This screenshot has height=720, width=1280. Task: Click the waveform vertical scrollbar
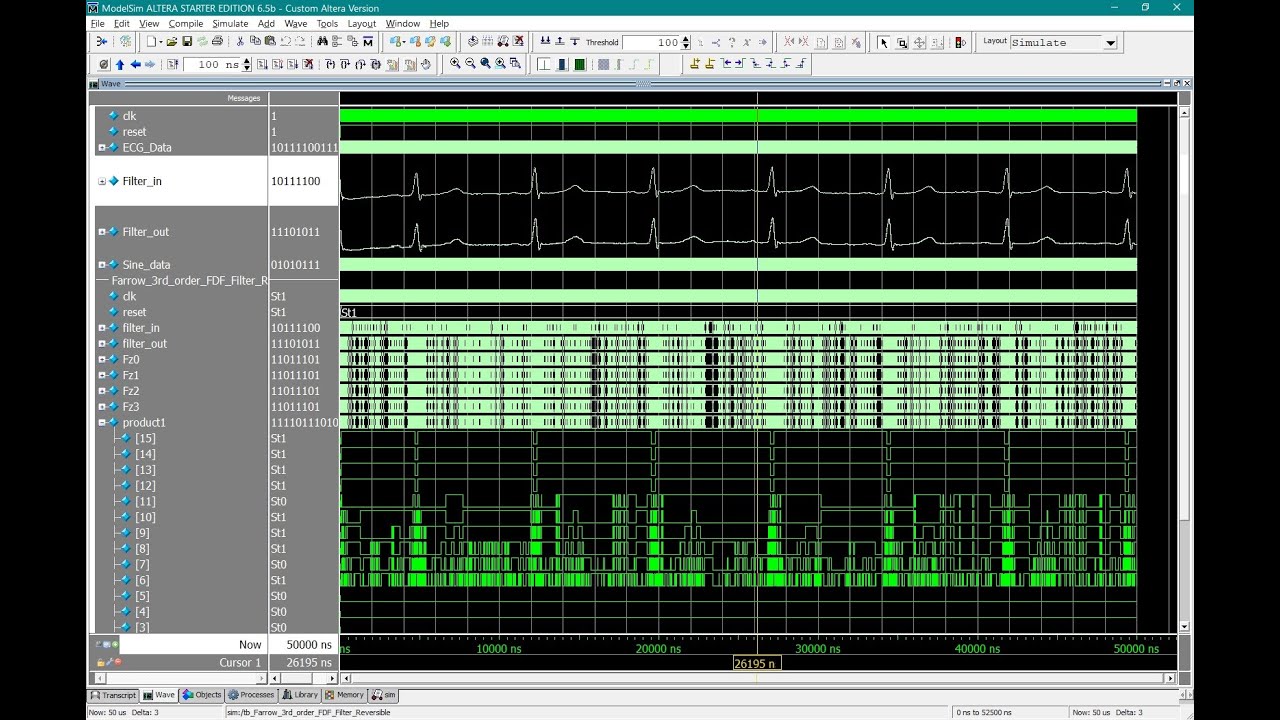[x=1185, y=368]
